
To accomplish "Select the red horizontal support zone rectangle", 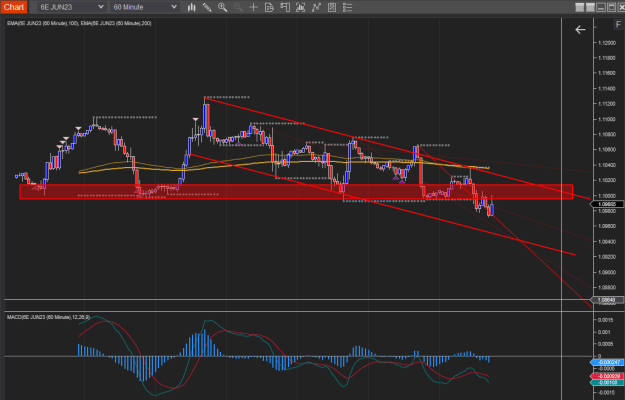I will tap(296, 192).
